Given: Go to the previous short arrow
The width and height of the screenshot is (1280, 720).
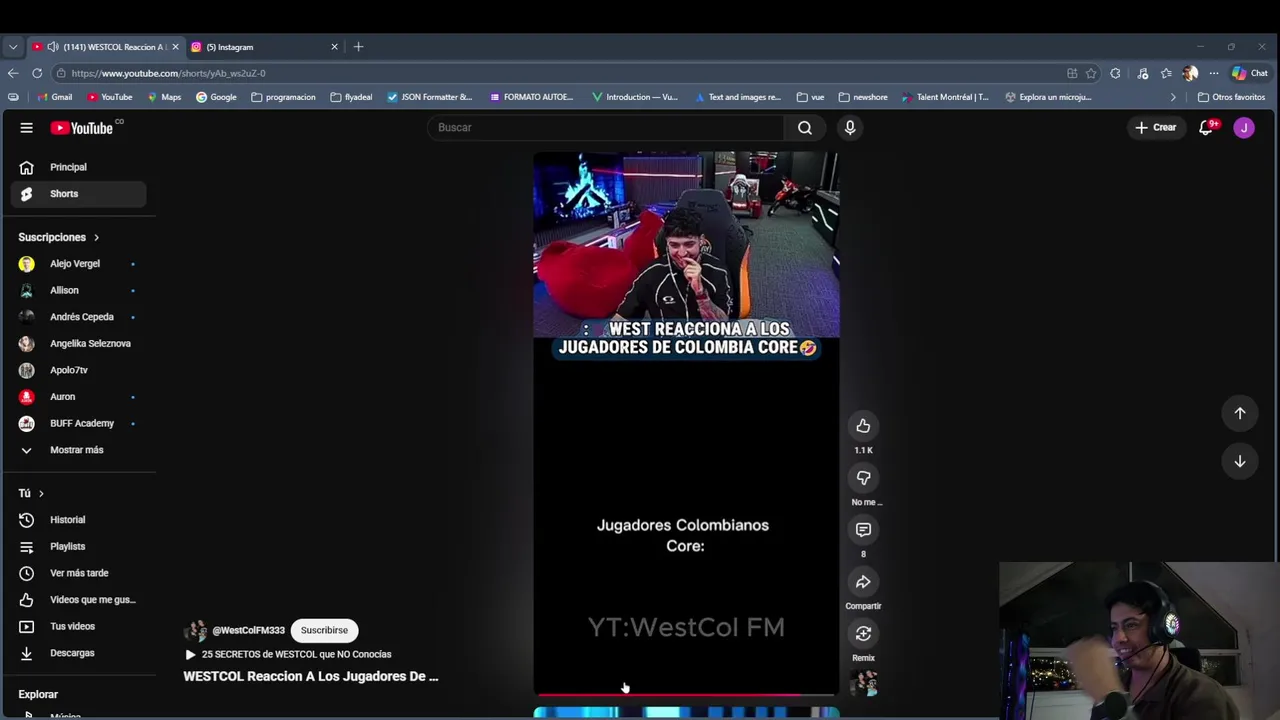Looking at the screenshot, I should click(x=1240, y=413).
